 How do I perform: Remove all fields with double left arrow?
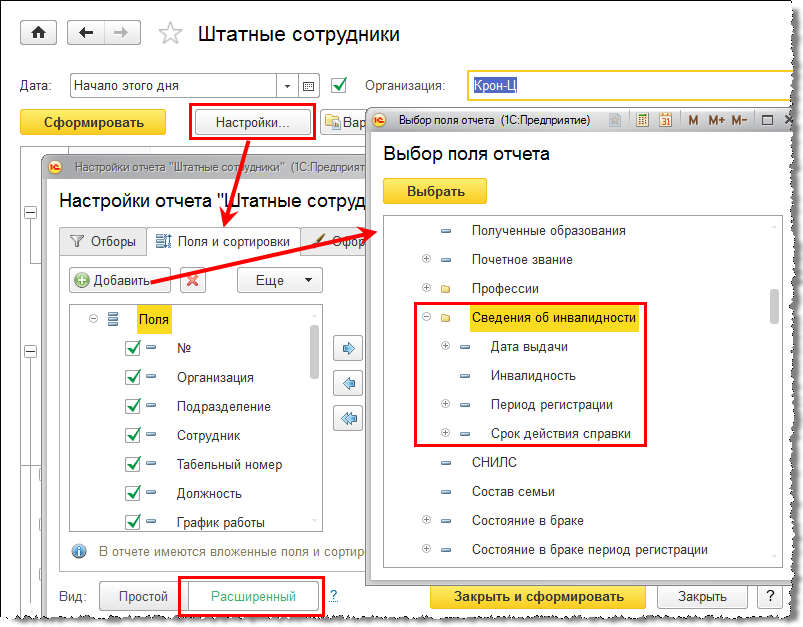348,418
